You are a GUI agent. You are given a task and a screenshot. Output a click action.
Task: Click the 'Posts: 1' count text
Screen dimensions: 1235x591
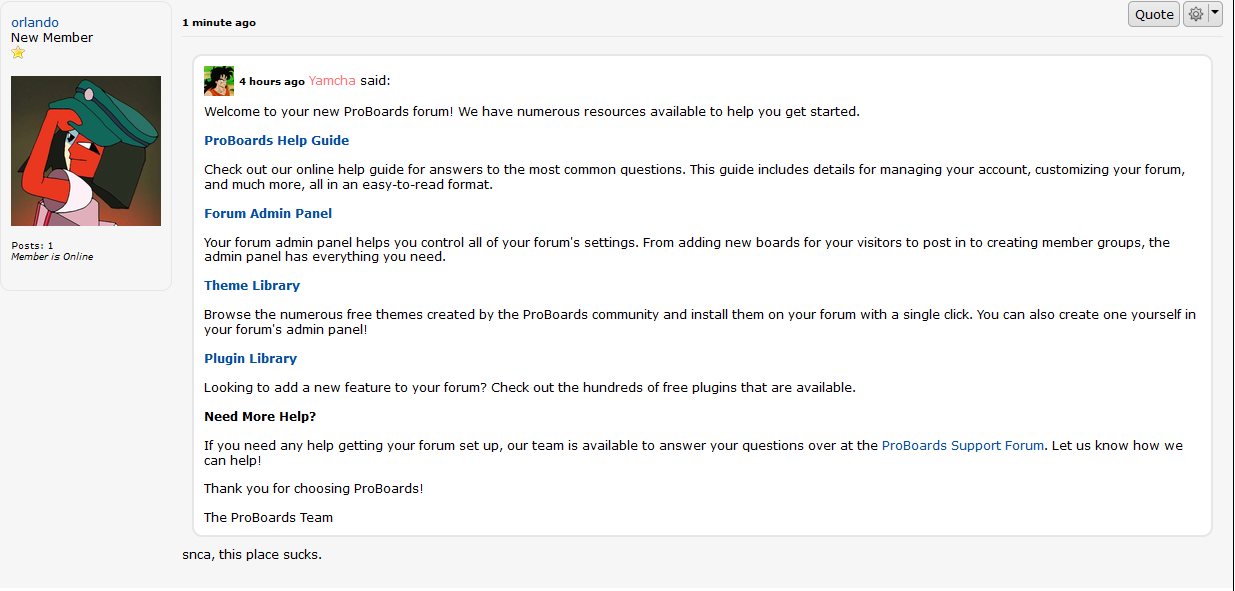pos(32,246)
